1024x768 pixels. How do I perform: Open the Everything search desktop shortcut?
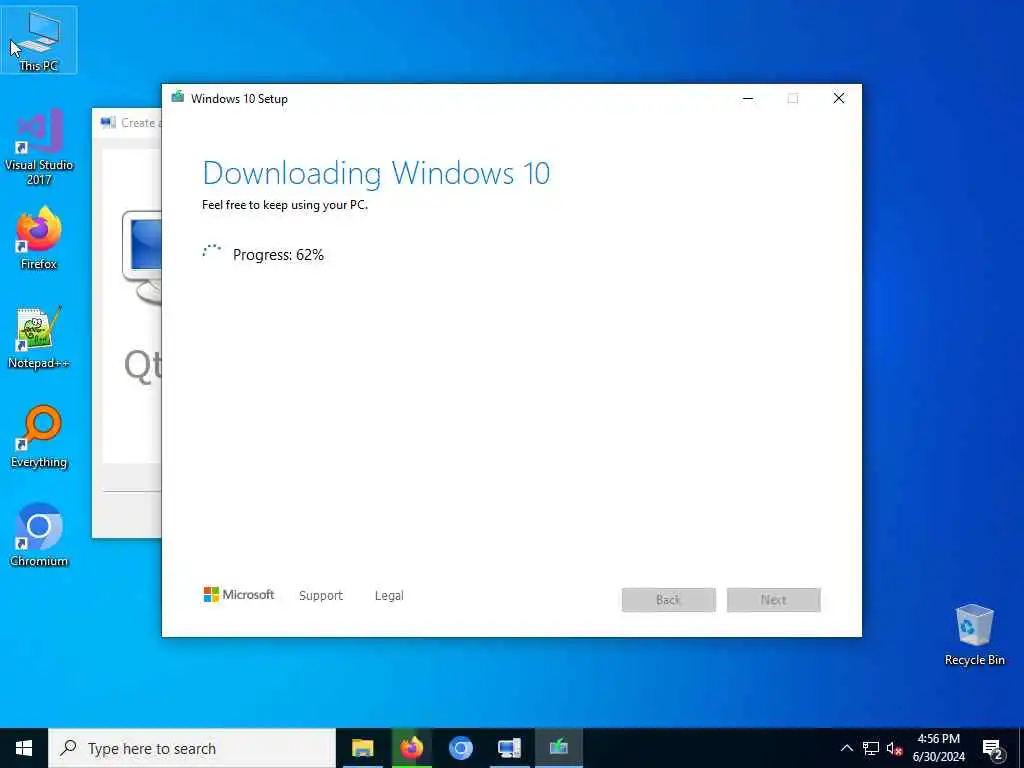click(x=39, y=436)
